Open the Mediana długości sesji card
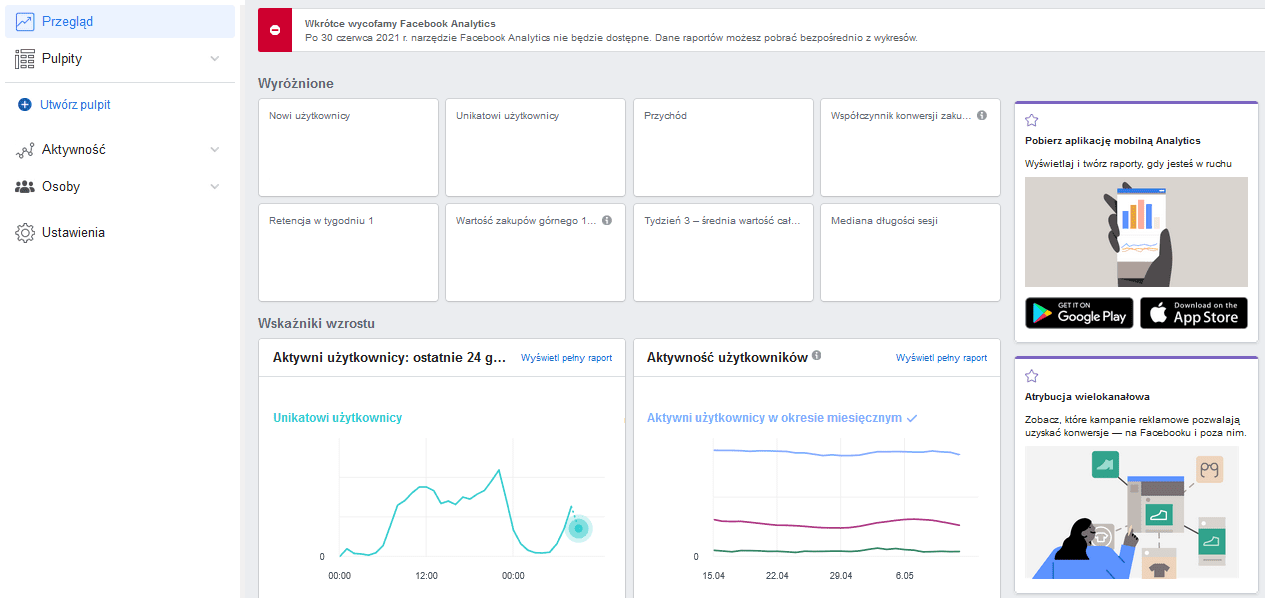 [910, 252]
